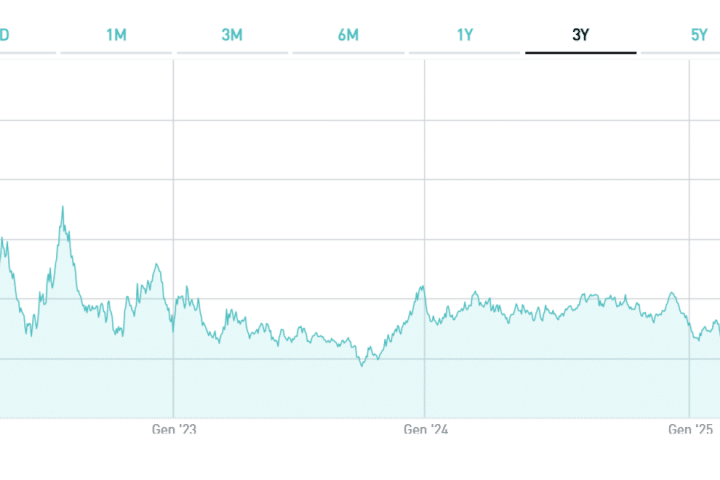Click the black underline beneath 3Y
Image resolution: width=720 pixels, height=480 pixels.
(x=581, y=52)
